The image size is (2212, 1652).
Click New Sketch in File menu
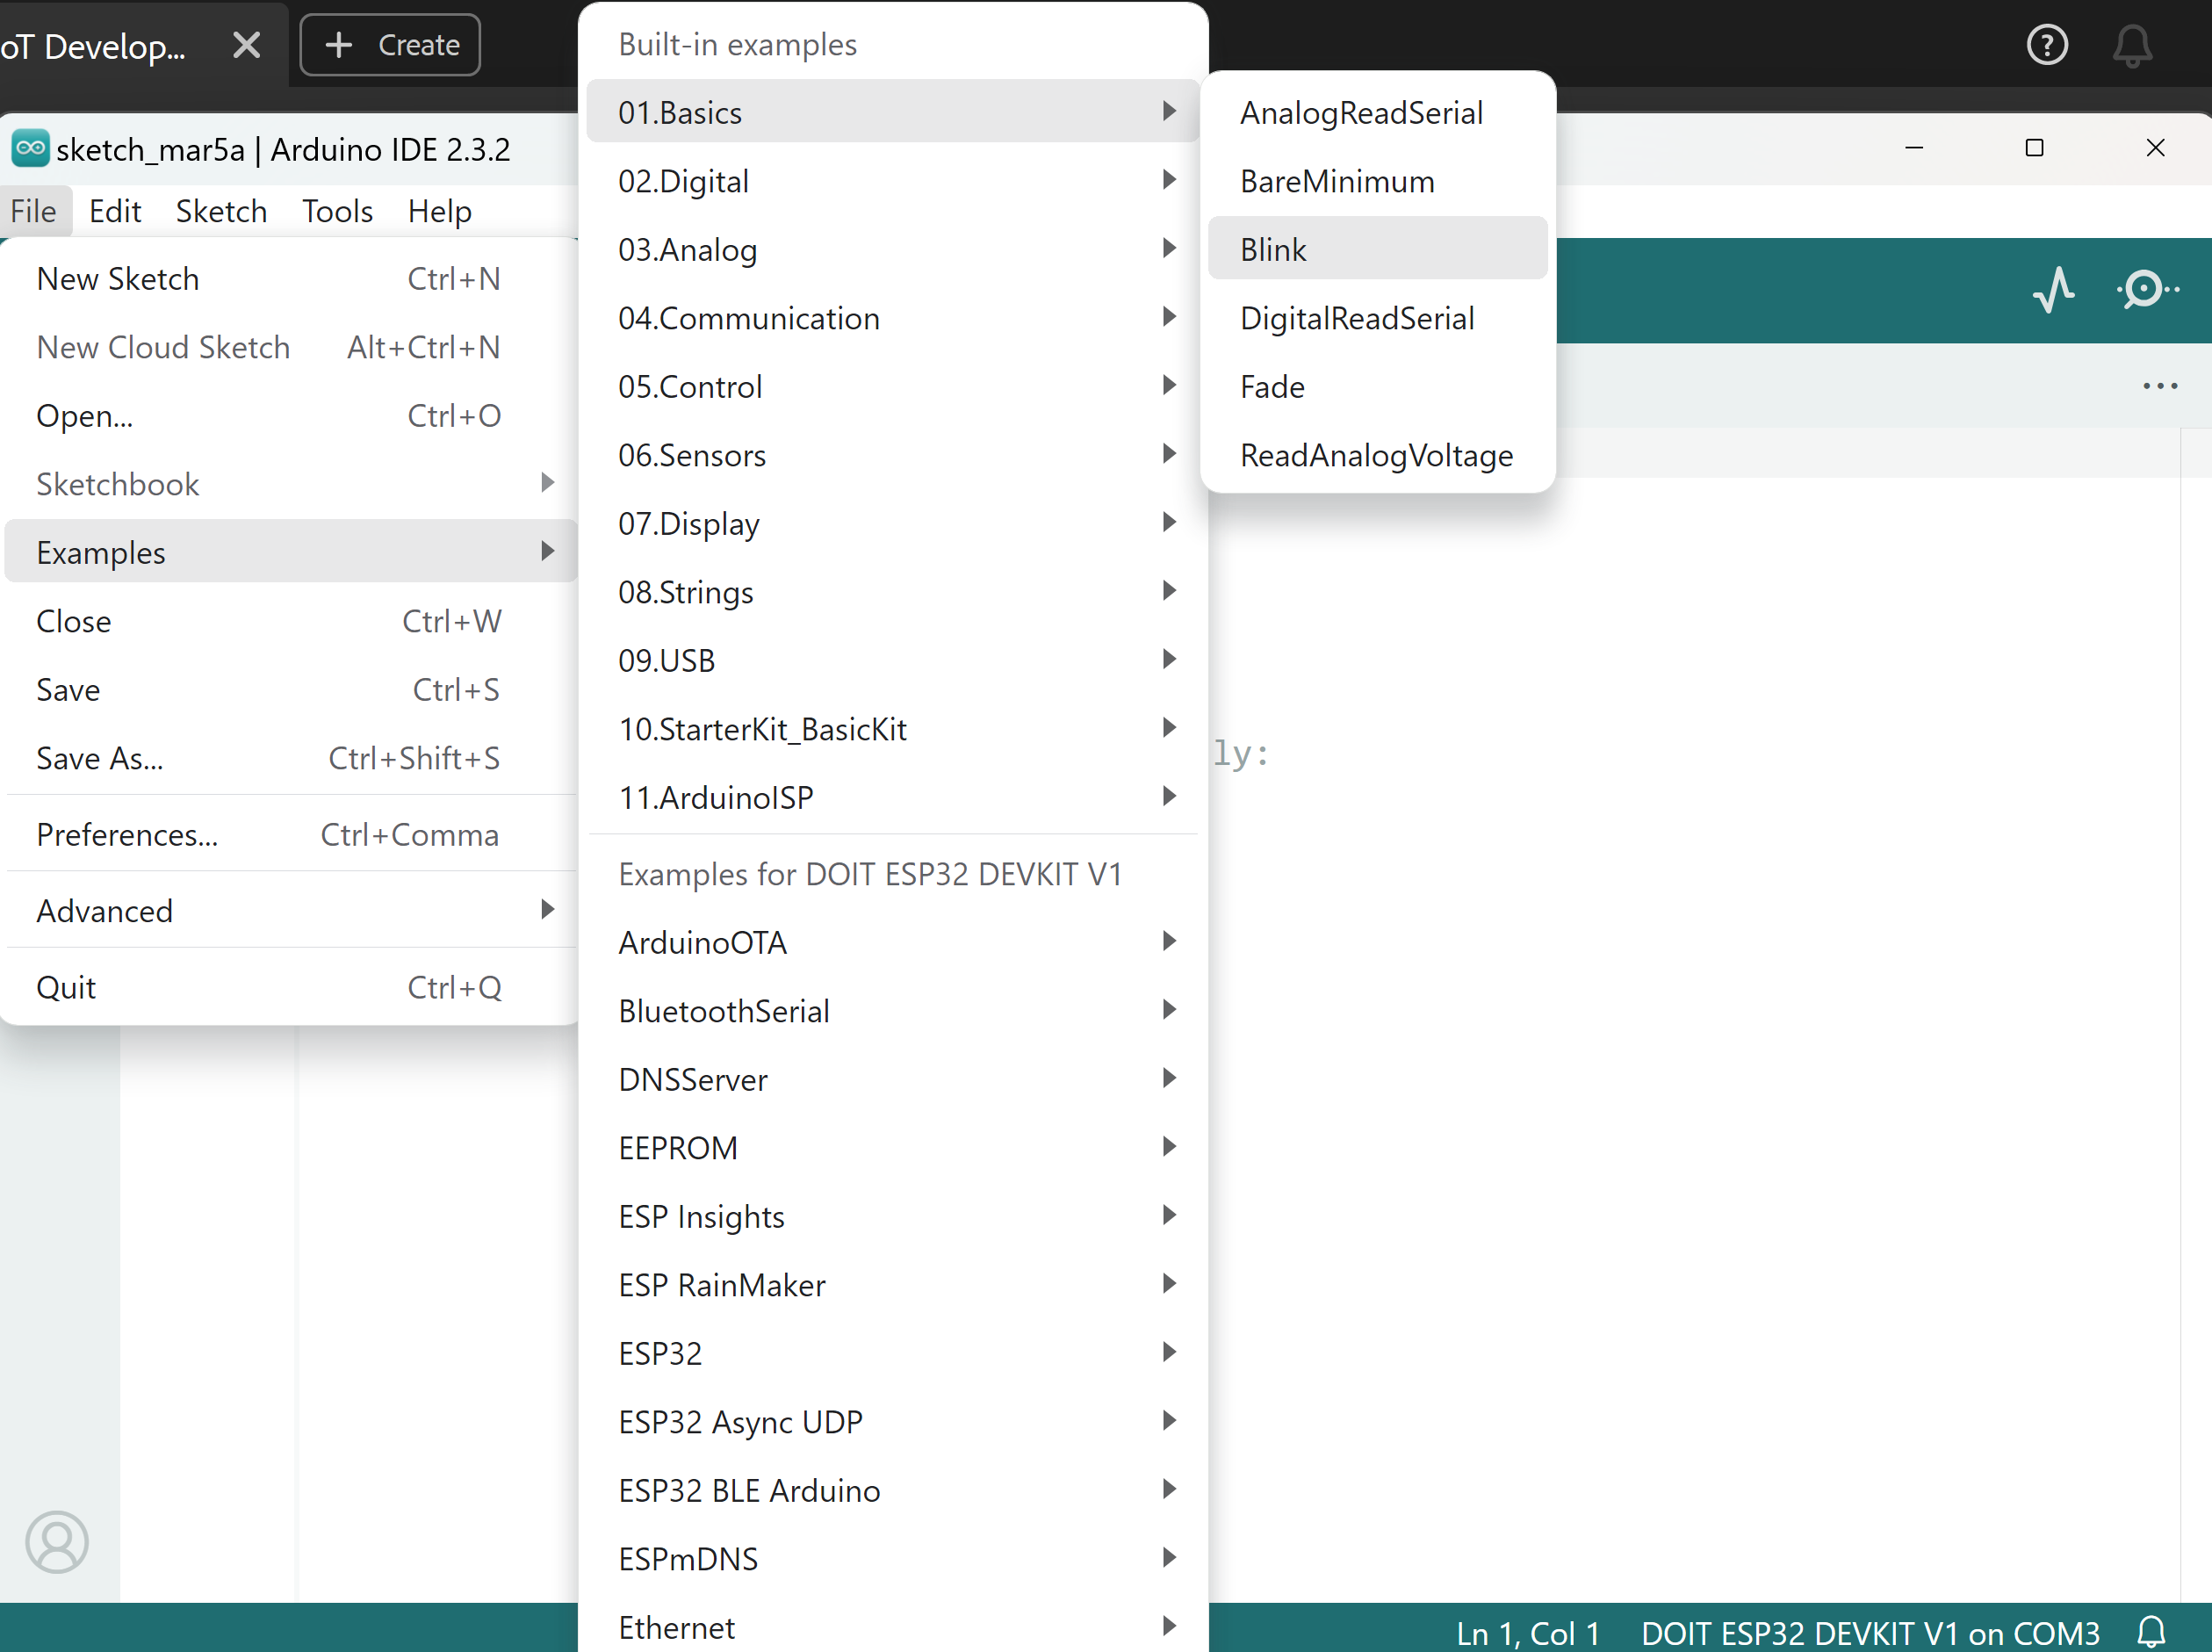(290, 278)
